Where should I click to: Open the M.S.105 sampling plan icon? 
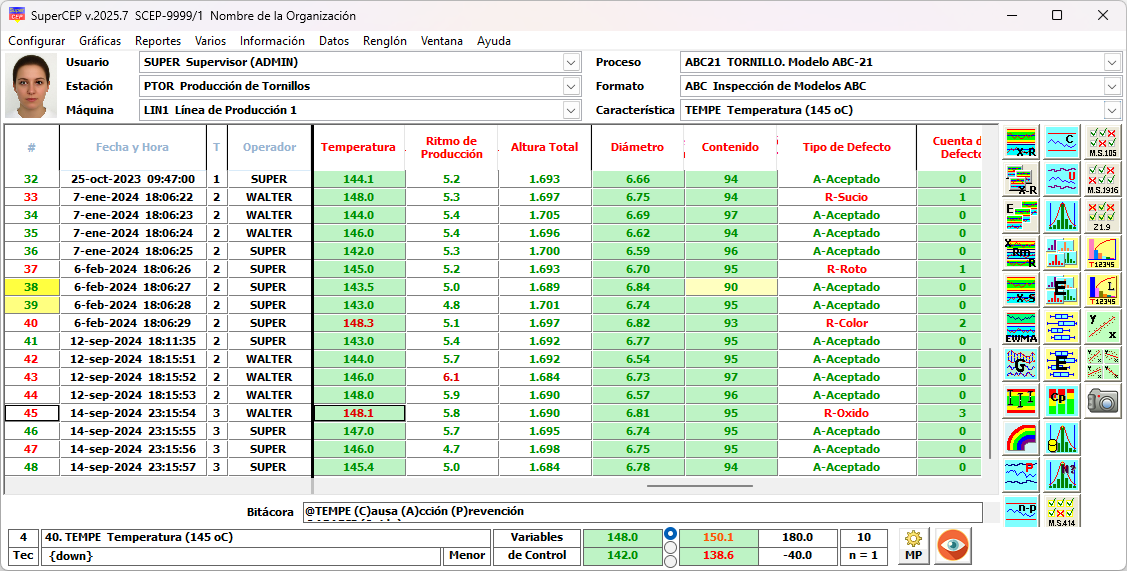click(x=1102, y=143)
